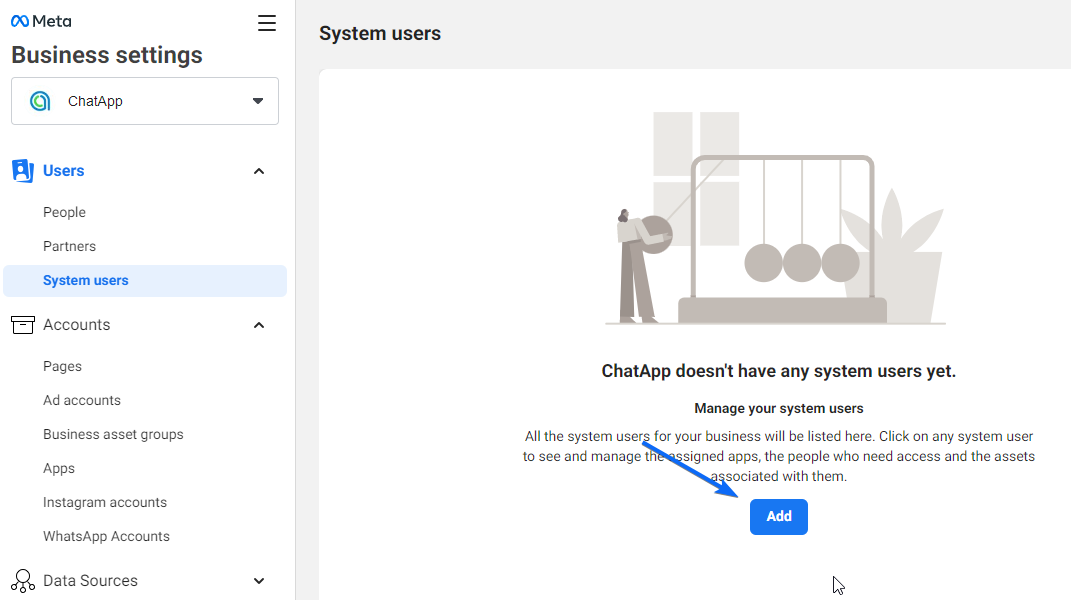The image size is (1071, 600).
Task: Open the Ad accounts settings
Action: pos(81,400)
